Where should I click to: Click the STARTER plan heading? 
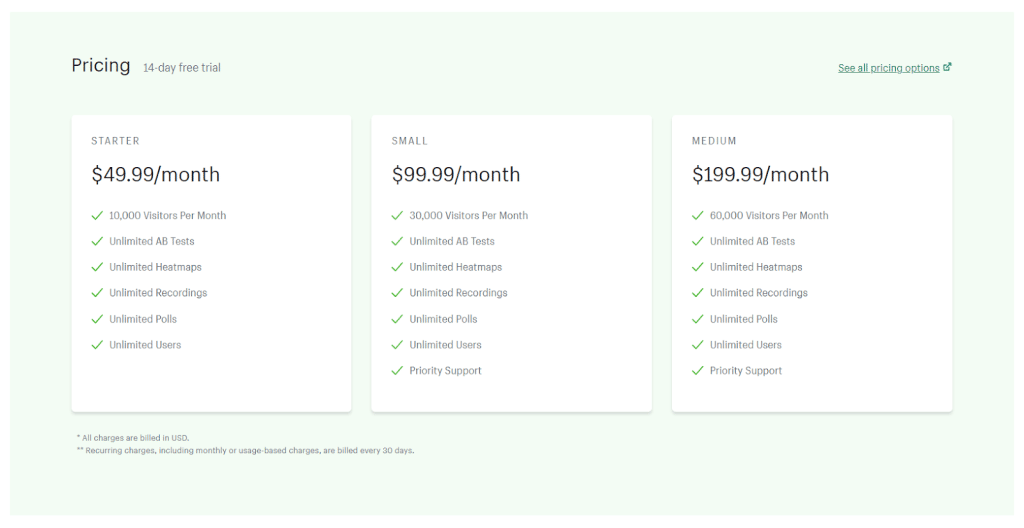point(115,141)
